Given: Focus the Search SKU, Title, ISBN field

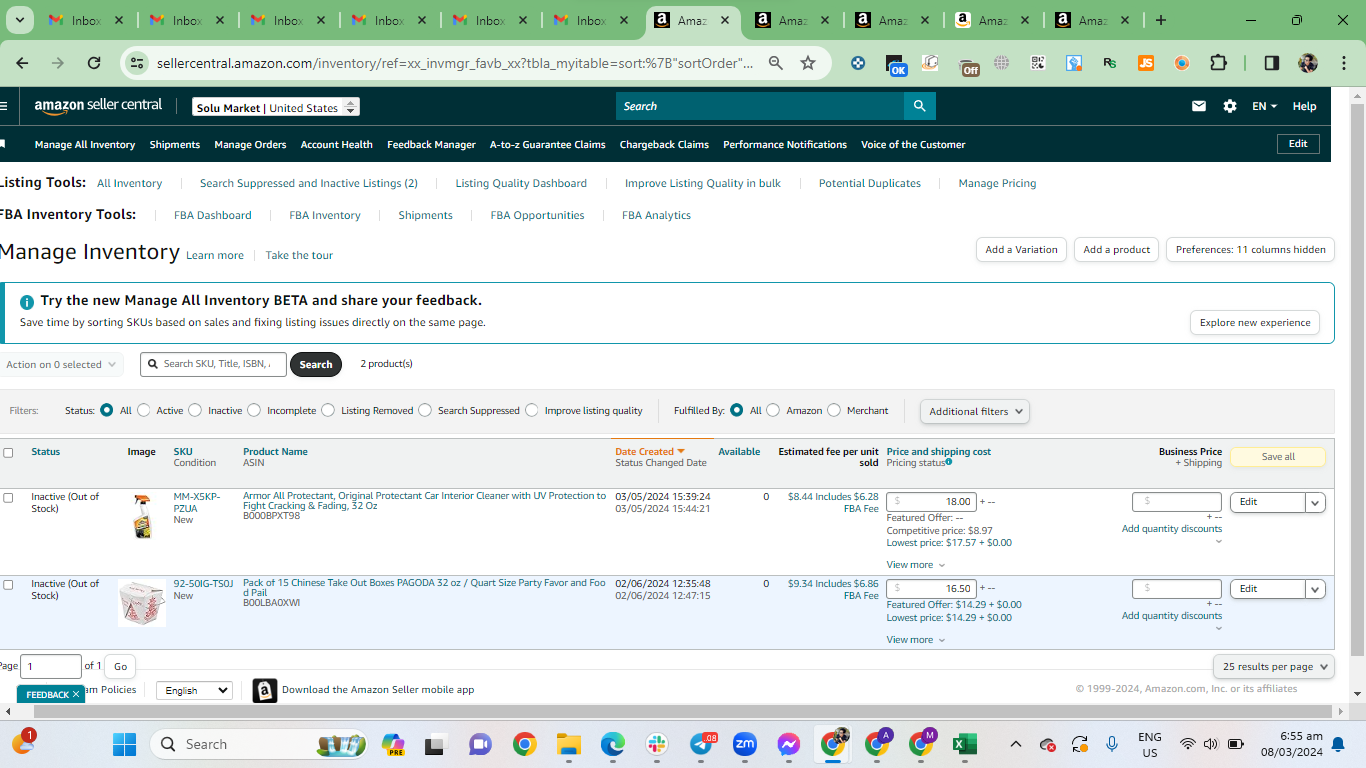Looking at the screenshot, I should click(213, 364).
